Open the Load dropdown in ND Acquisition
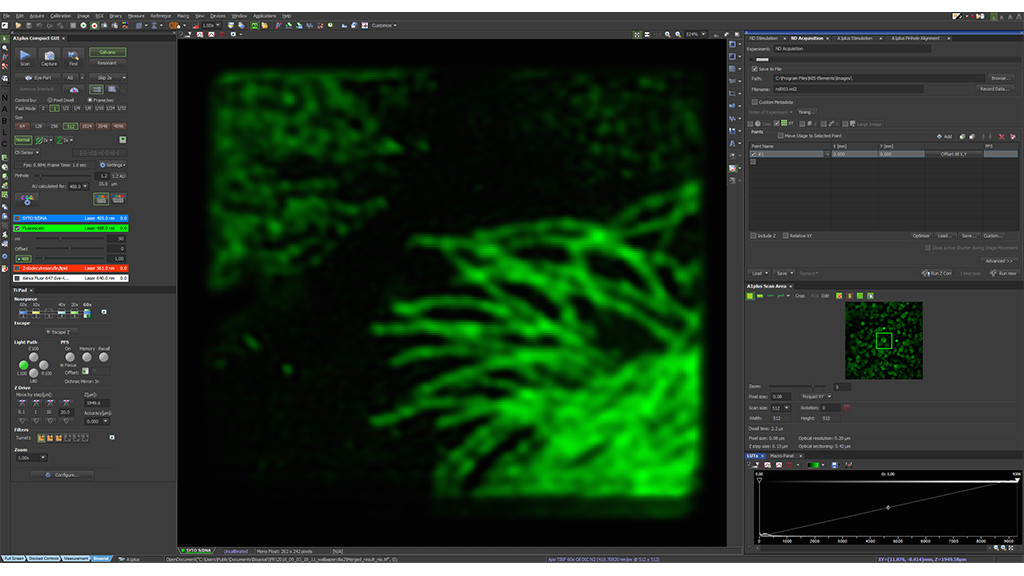The width and height of the screenshot is (1024, 576). tap(759, 273)
